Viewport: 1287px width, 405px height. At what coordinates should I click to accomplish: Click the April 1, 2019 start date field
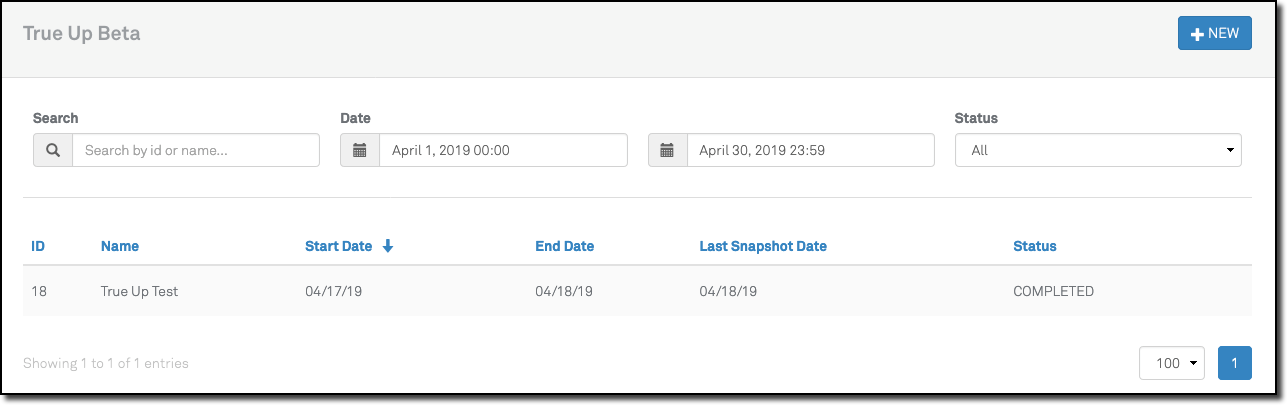503,151
